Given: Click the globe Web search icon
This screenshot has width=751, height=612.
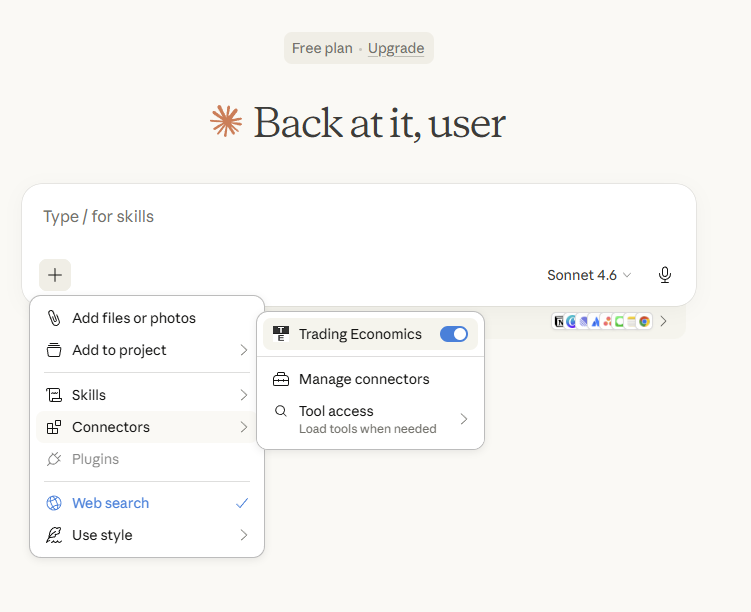Looking at the screenshot, I should 54,503.
